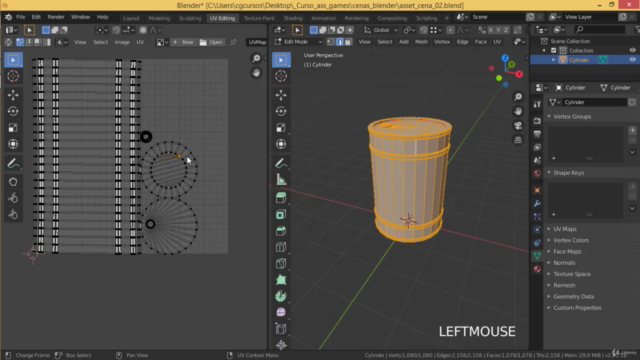Open the Vertex menu in 3D viewport
640x360 pixels.
click(442, 42)
